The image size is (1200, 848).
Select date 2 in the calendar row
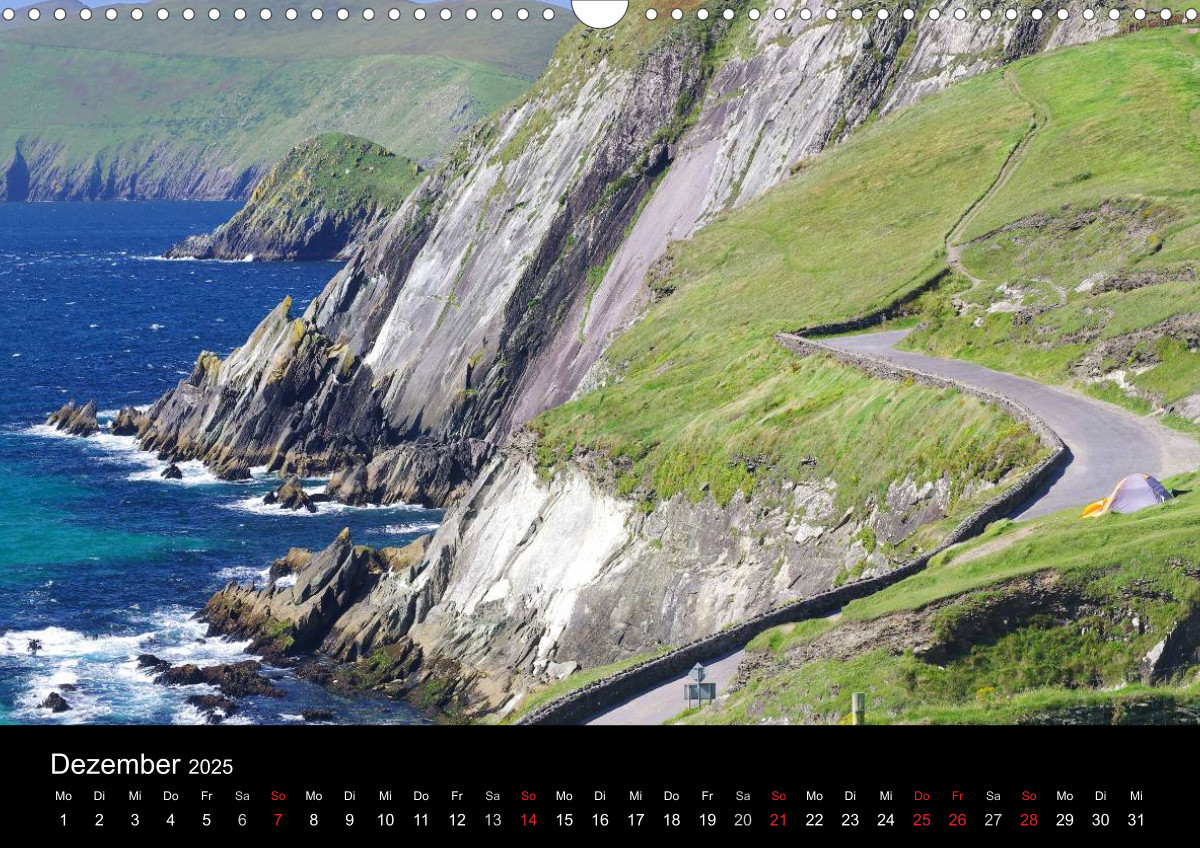coord(99,820)
